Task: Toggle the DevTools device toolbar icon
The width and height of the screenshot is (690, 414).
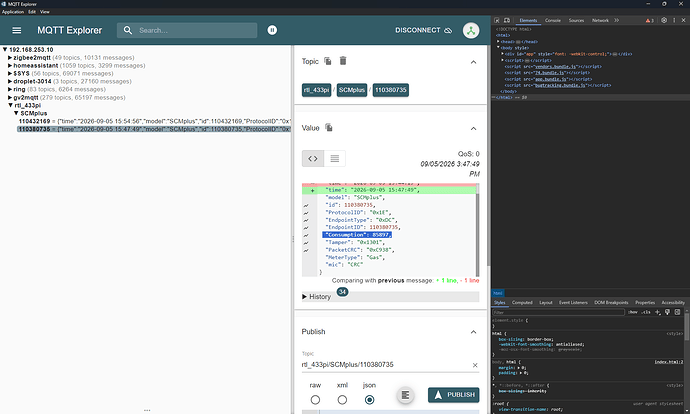Action: (507, 20)
